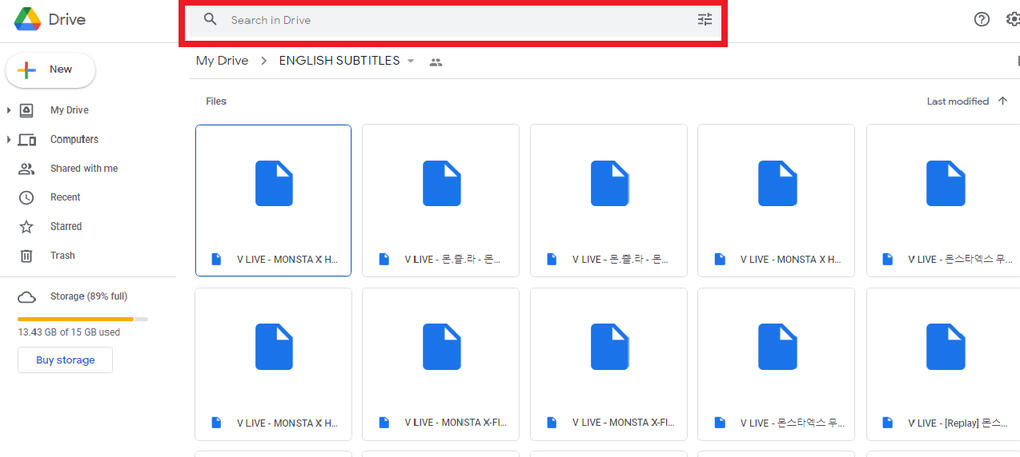Click the Google Drive logo

27,19
